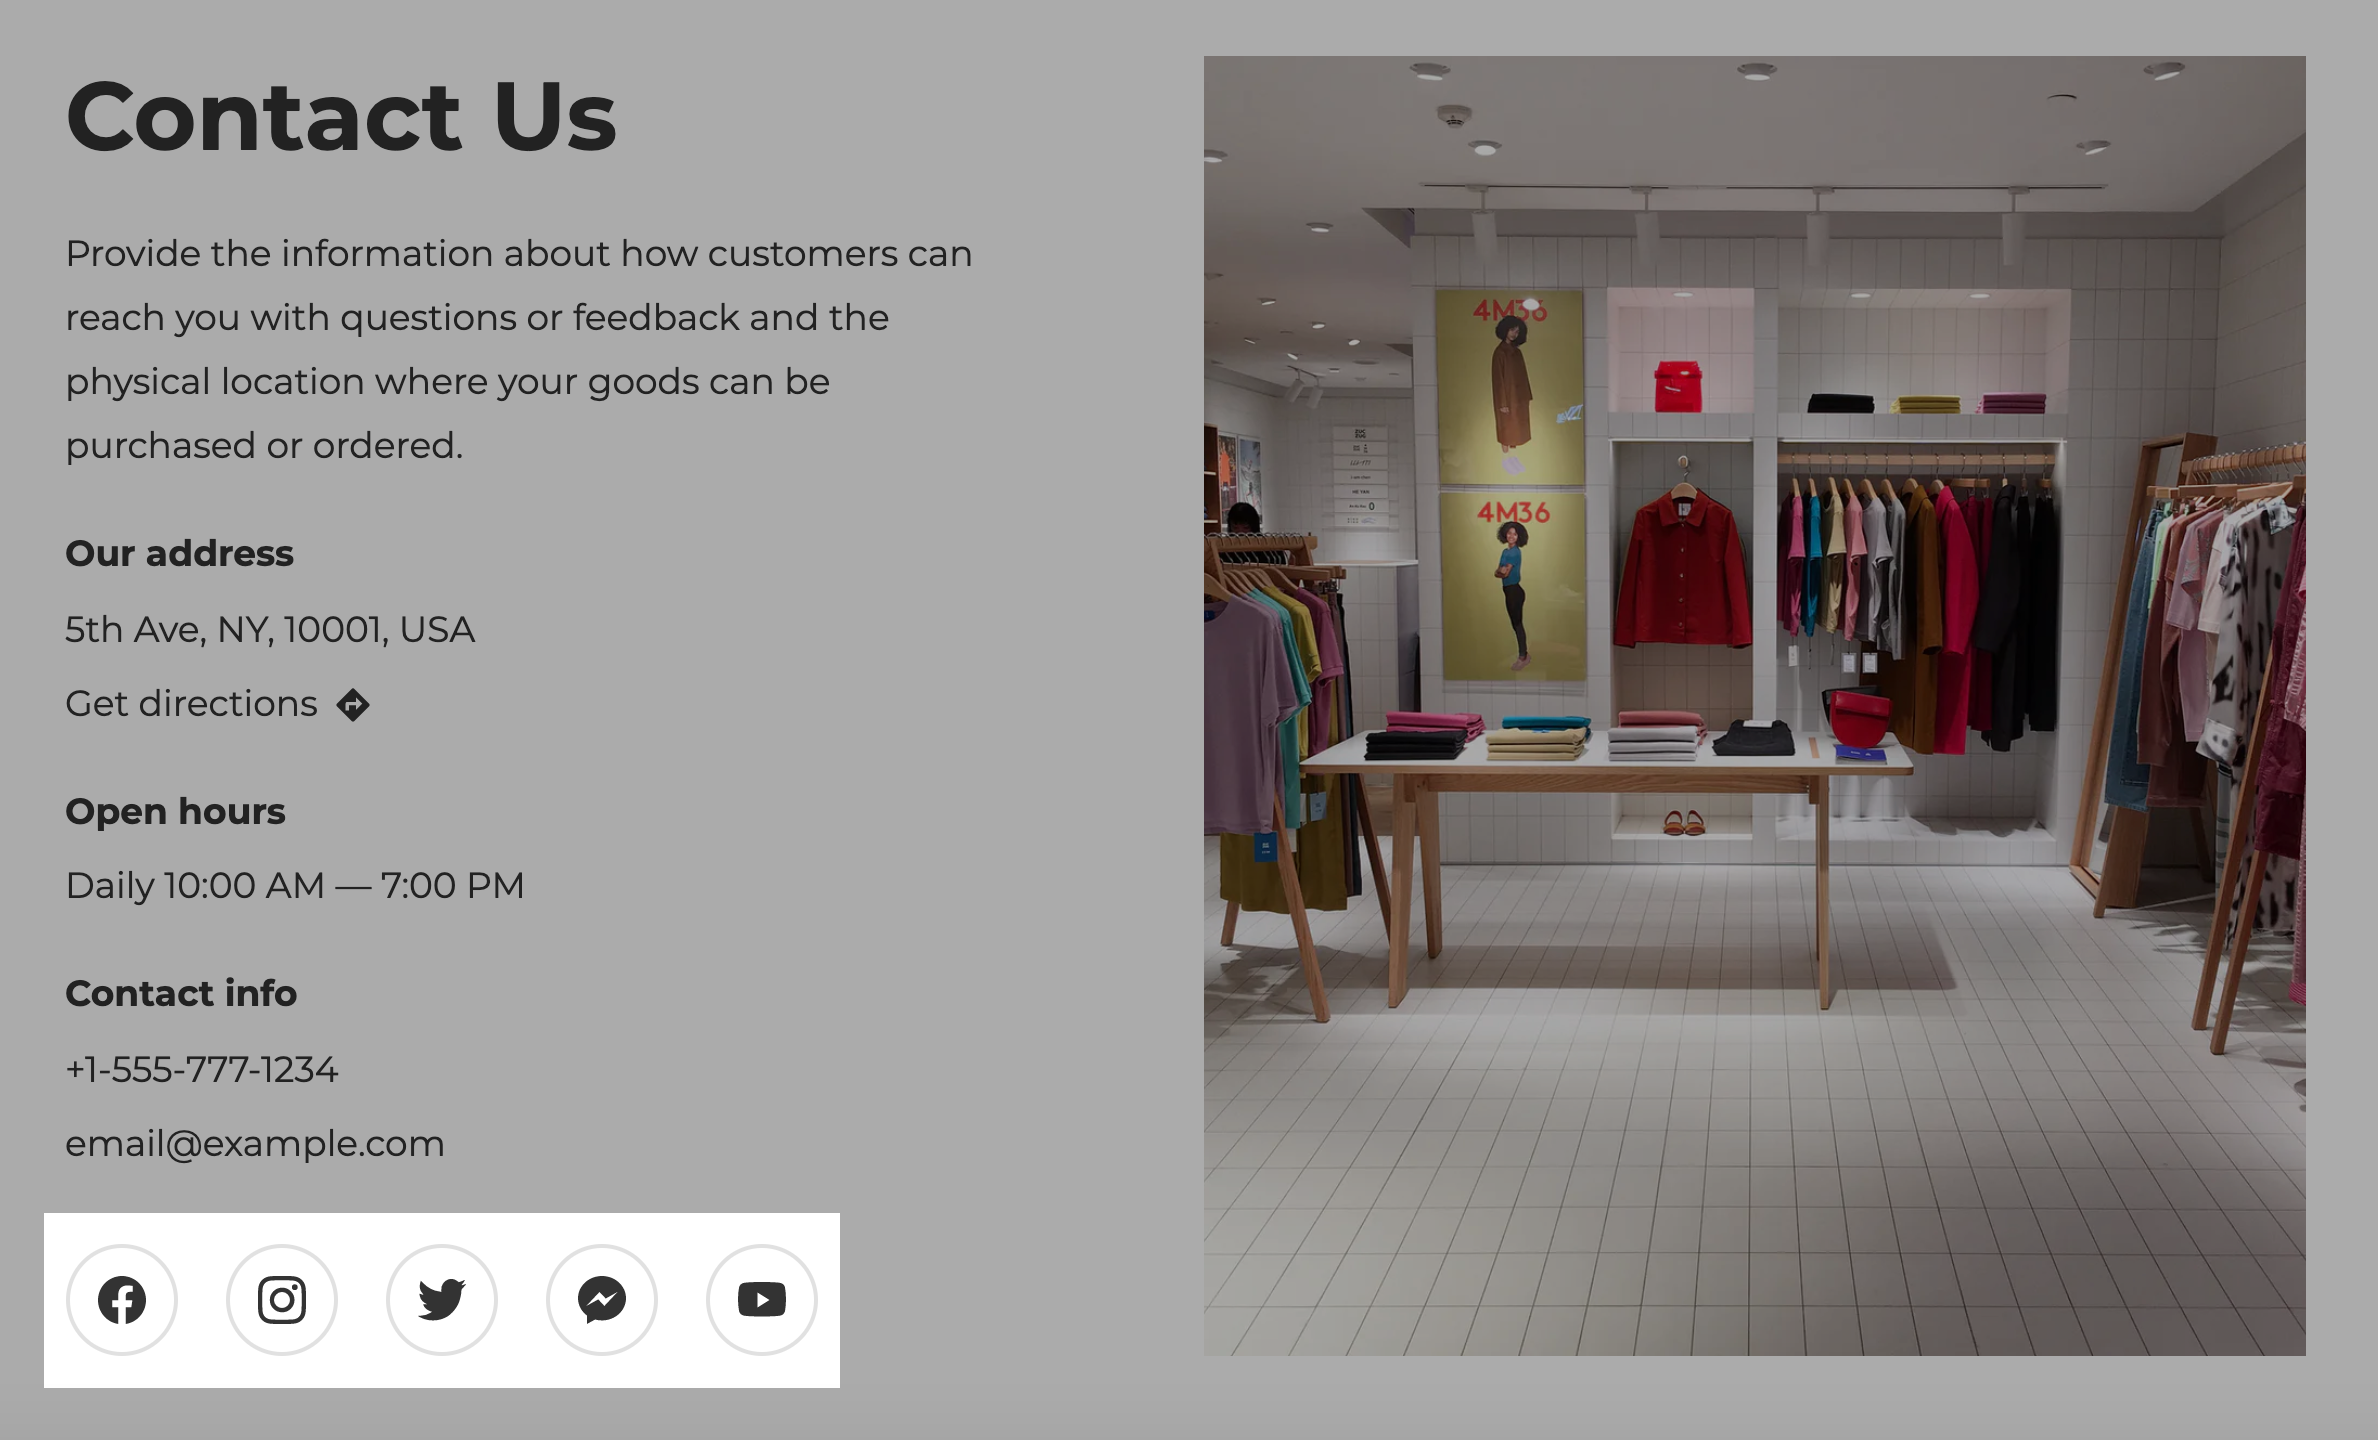The height and width of the screenshot is (1440, 2378).
Task: Open the Messenger chat icon
Action: (x=602, y=1299)
